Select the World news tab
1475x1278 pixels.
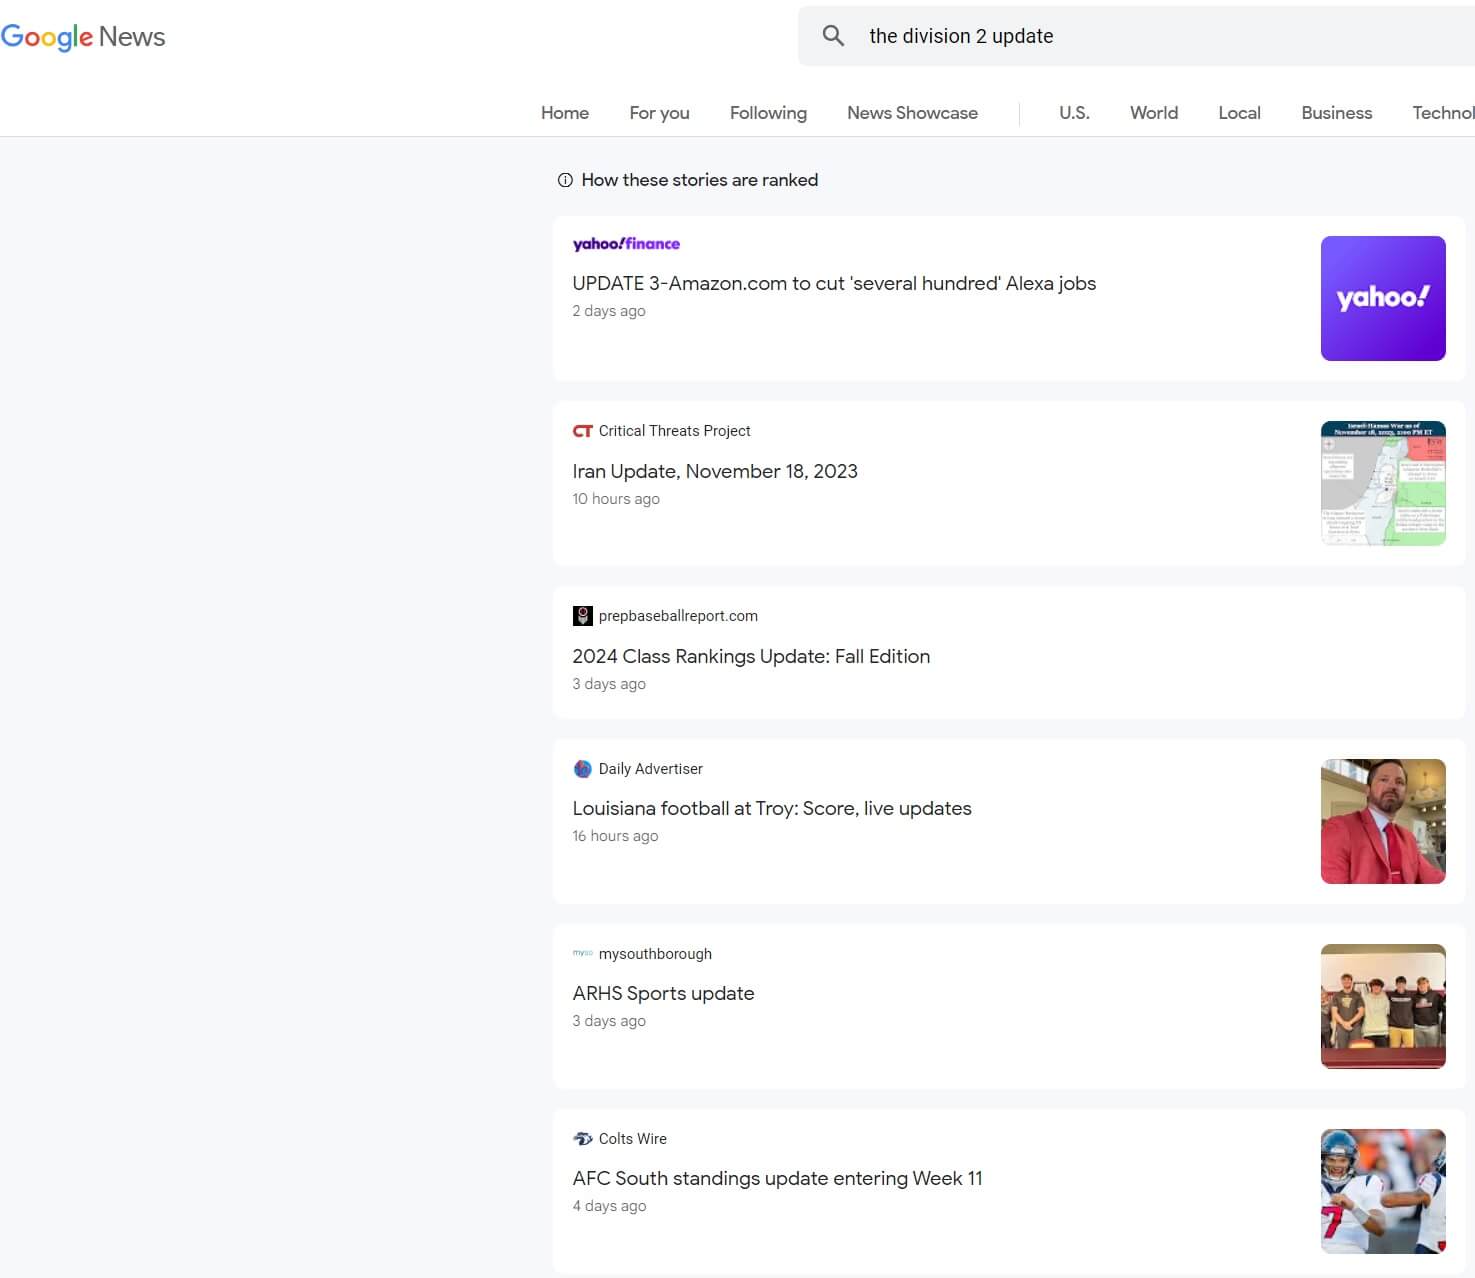point(1153,113)
